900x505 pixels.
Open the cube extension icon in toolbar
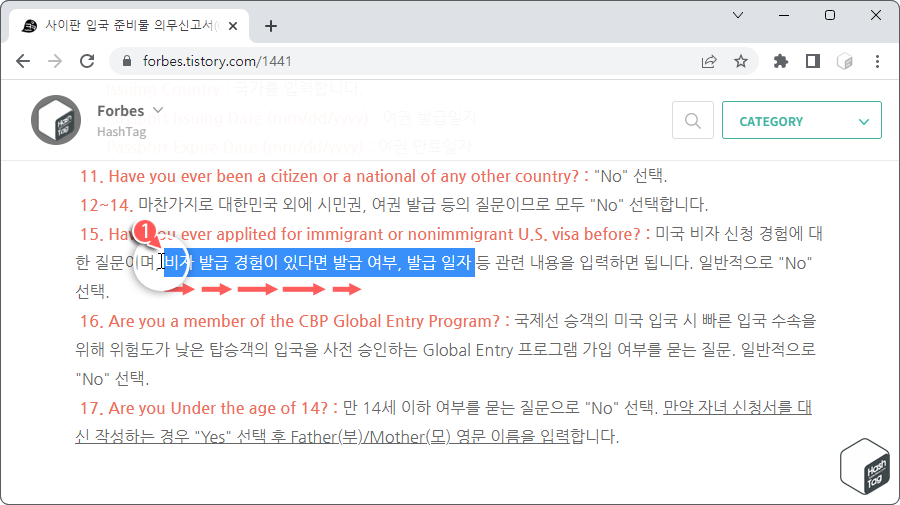(x=845, y=61)
